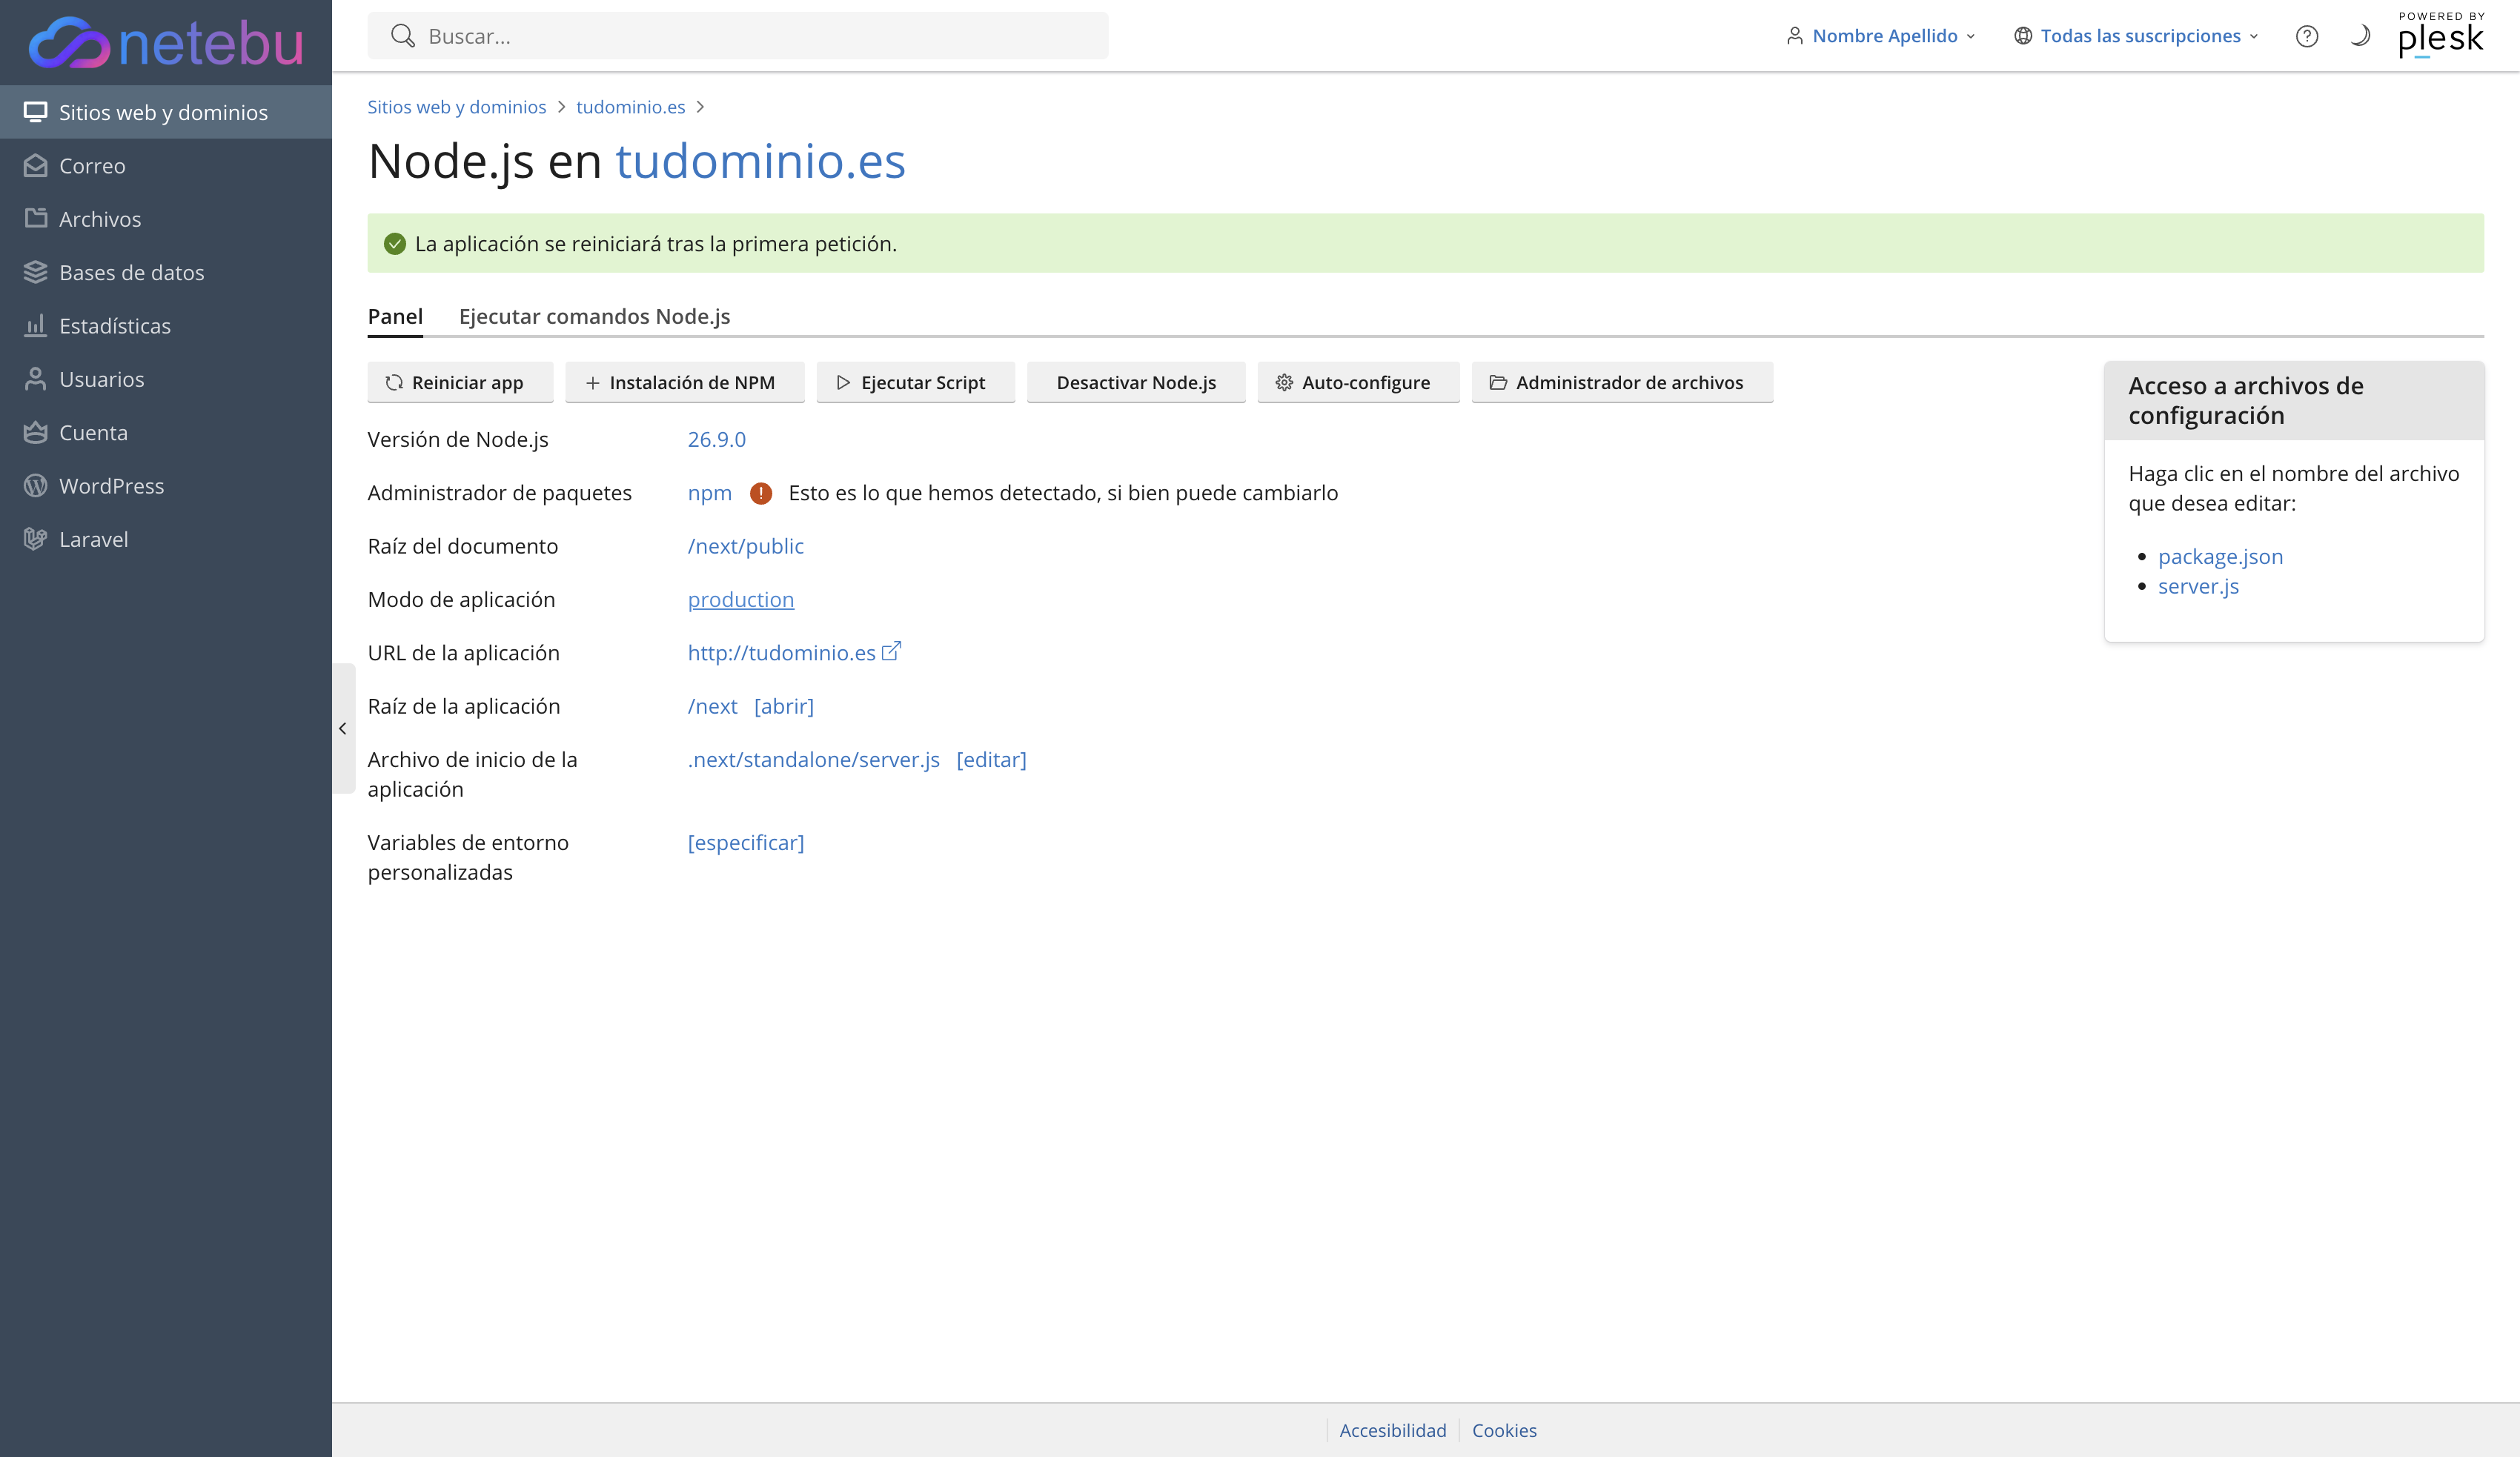Toggle dark mode moon icon
Screen dimensions: 2520x1457
click(2360, 36)
